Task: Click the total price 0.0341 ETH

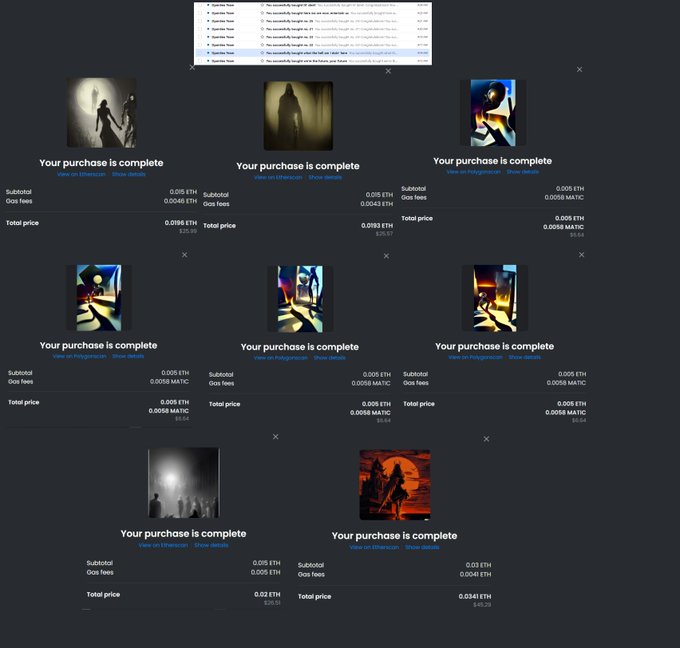Action: (475, 597)
